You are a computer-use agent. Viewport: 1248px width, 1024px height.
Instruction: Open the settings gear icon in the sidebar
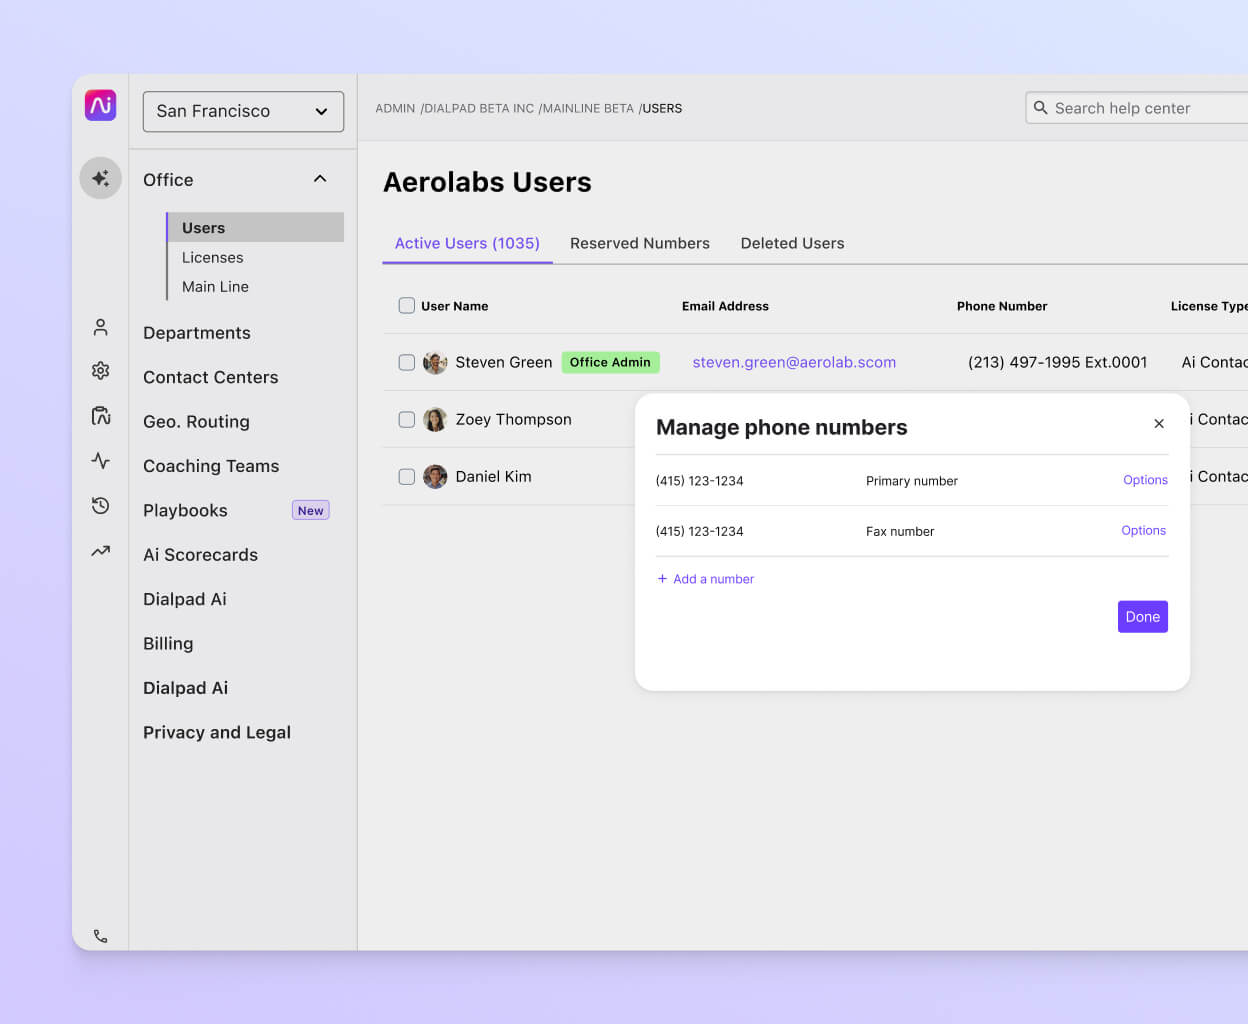pos(100,370)
